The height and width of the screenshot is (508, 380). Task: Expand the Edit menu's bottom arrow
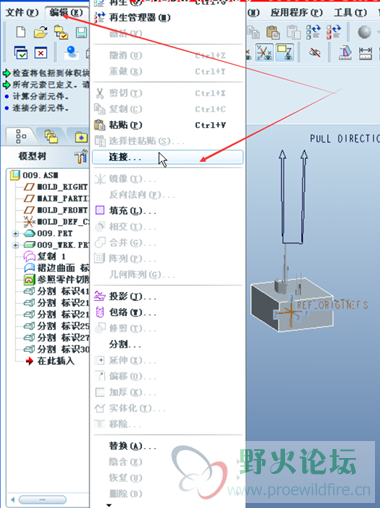109,505
